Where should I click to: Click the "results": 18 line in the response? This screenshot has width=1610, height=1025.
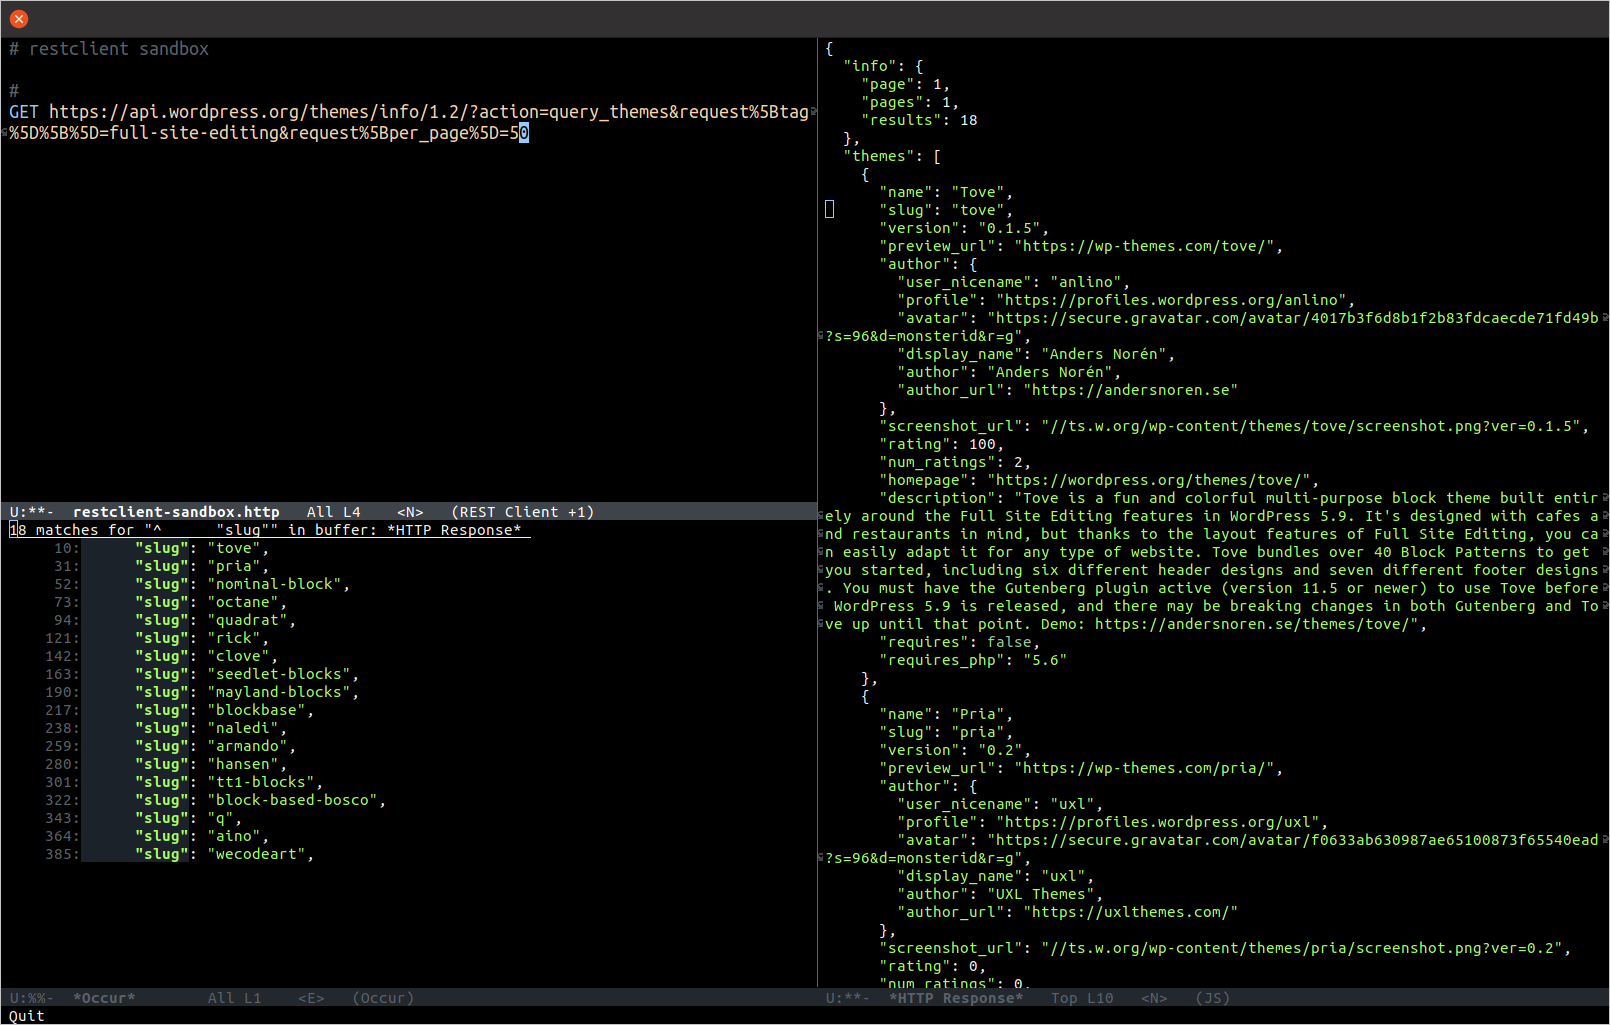tap(919, 120)
